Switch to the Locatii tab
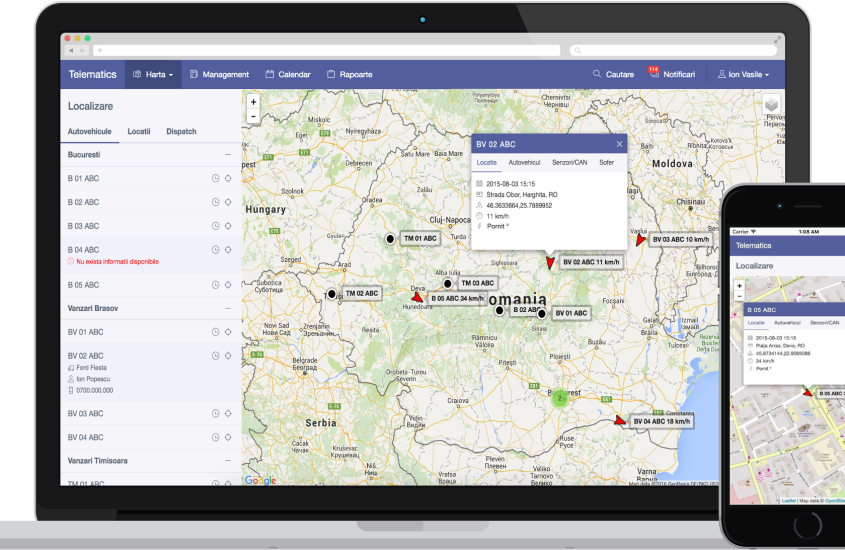845x550 pixels. (138, 131)
